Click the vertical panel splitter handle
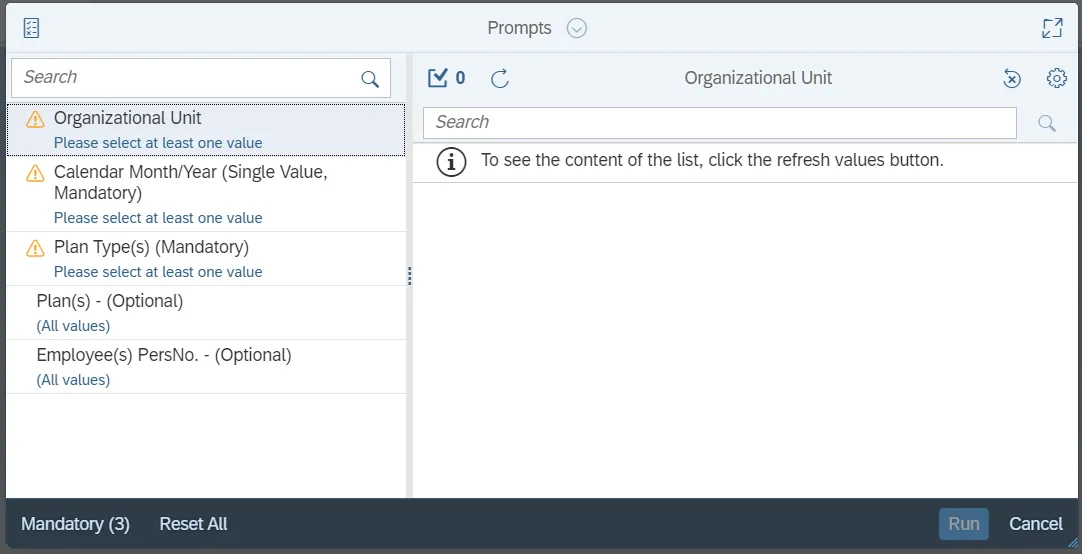This screenshot has width=1082, height=554. (409, 276)
